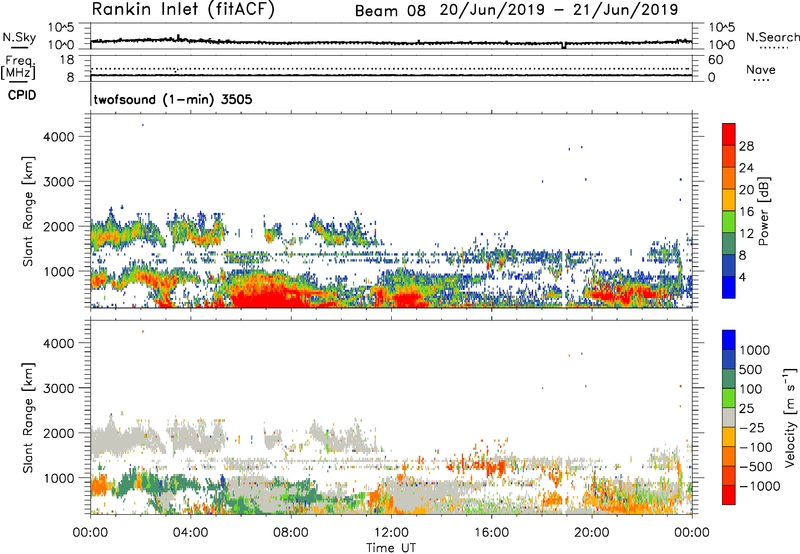
Task: Click the '24' value on Power colorbar
Action: pyautogui.click(x=746, y=168)
